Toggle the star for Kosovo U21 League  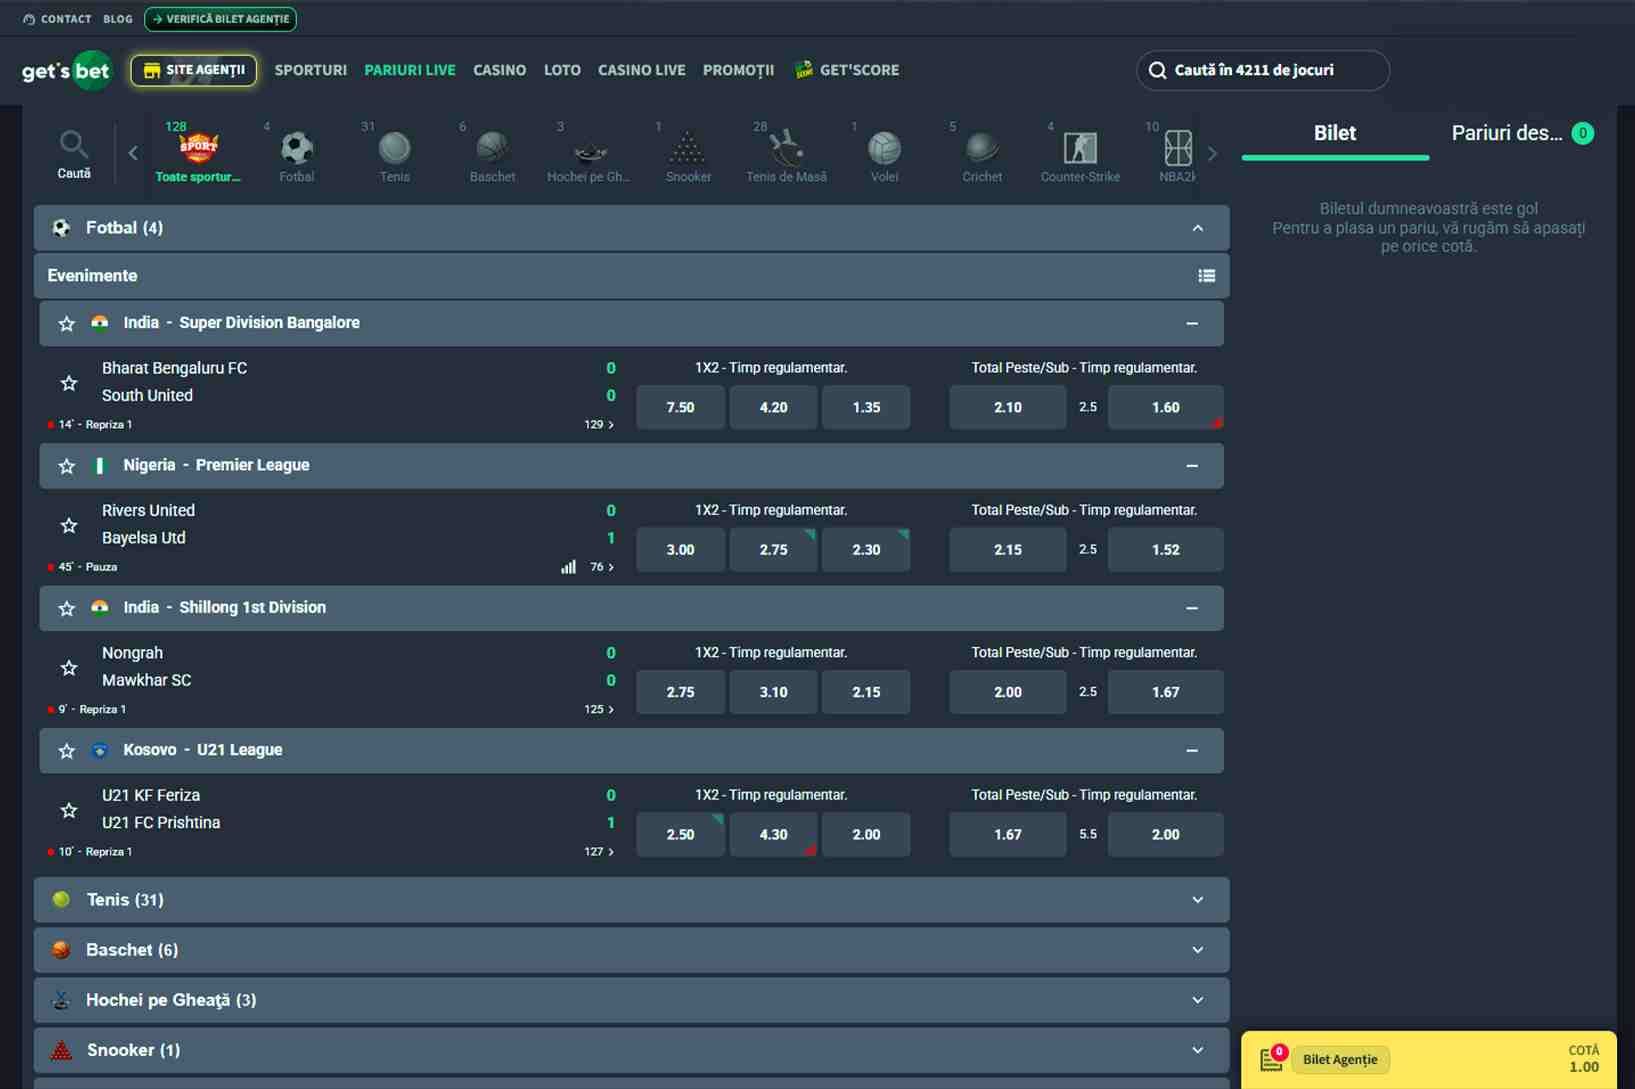tap(66, 750)
